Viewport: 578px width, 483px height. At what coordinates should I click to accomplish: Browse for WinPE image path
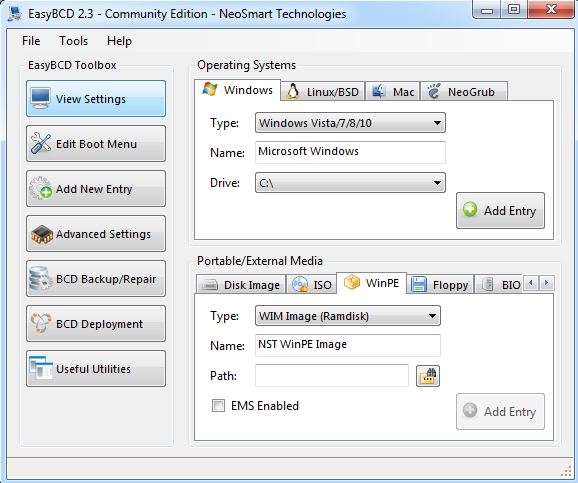point(428,376)
